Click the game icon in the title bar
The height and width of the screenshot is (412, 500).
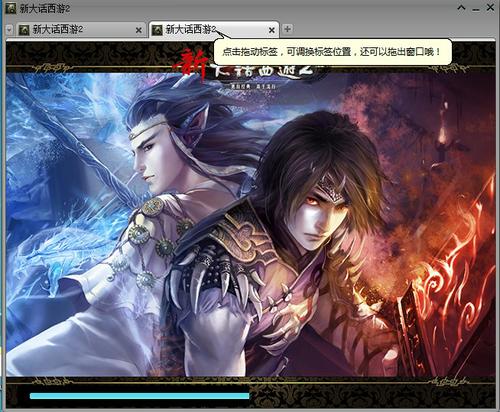[10, 9]
